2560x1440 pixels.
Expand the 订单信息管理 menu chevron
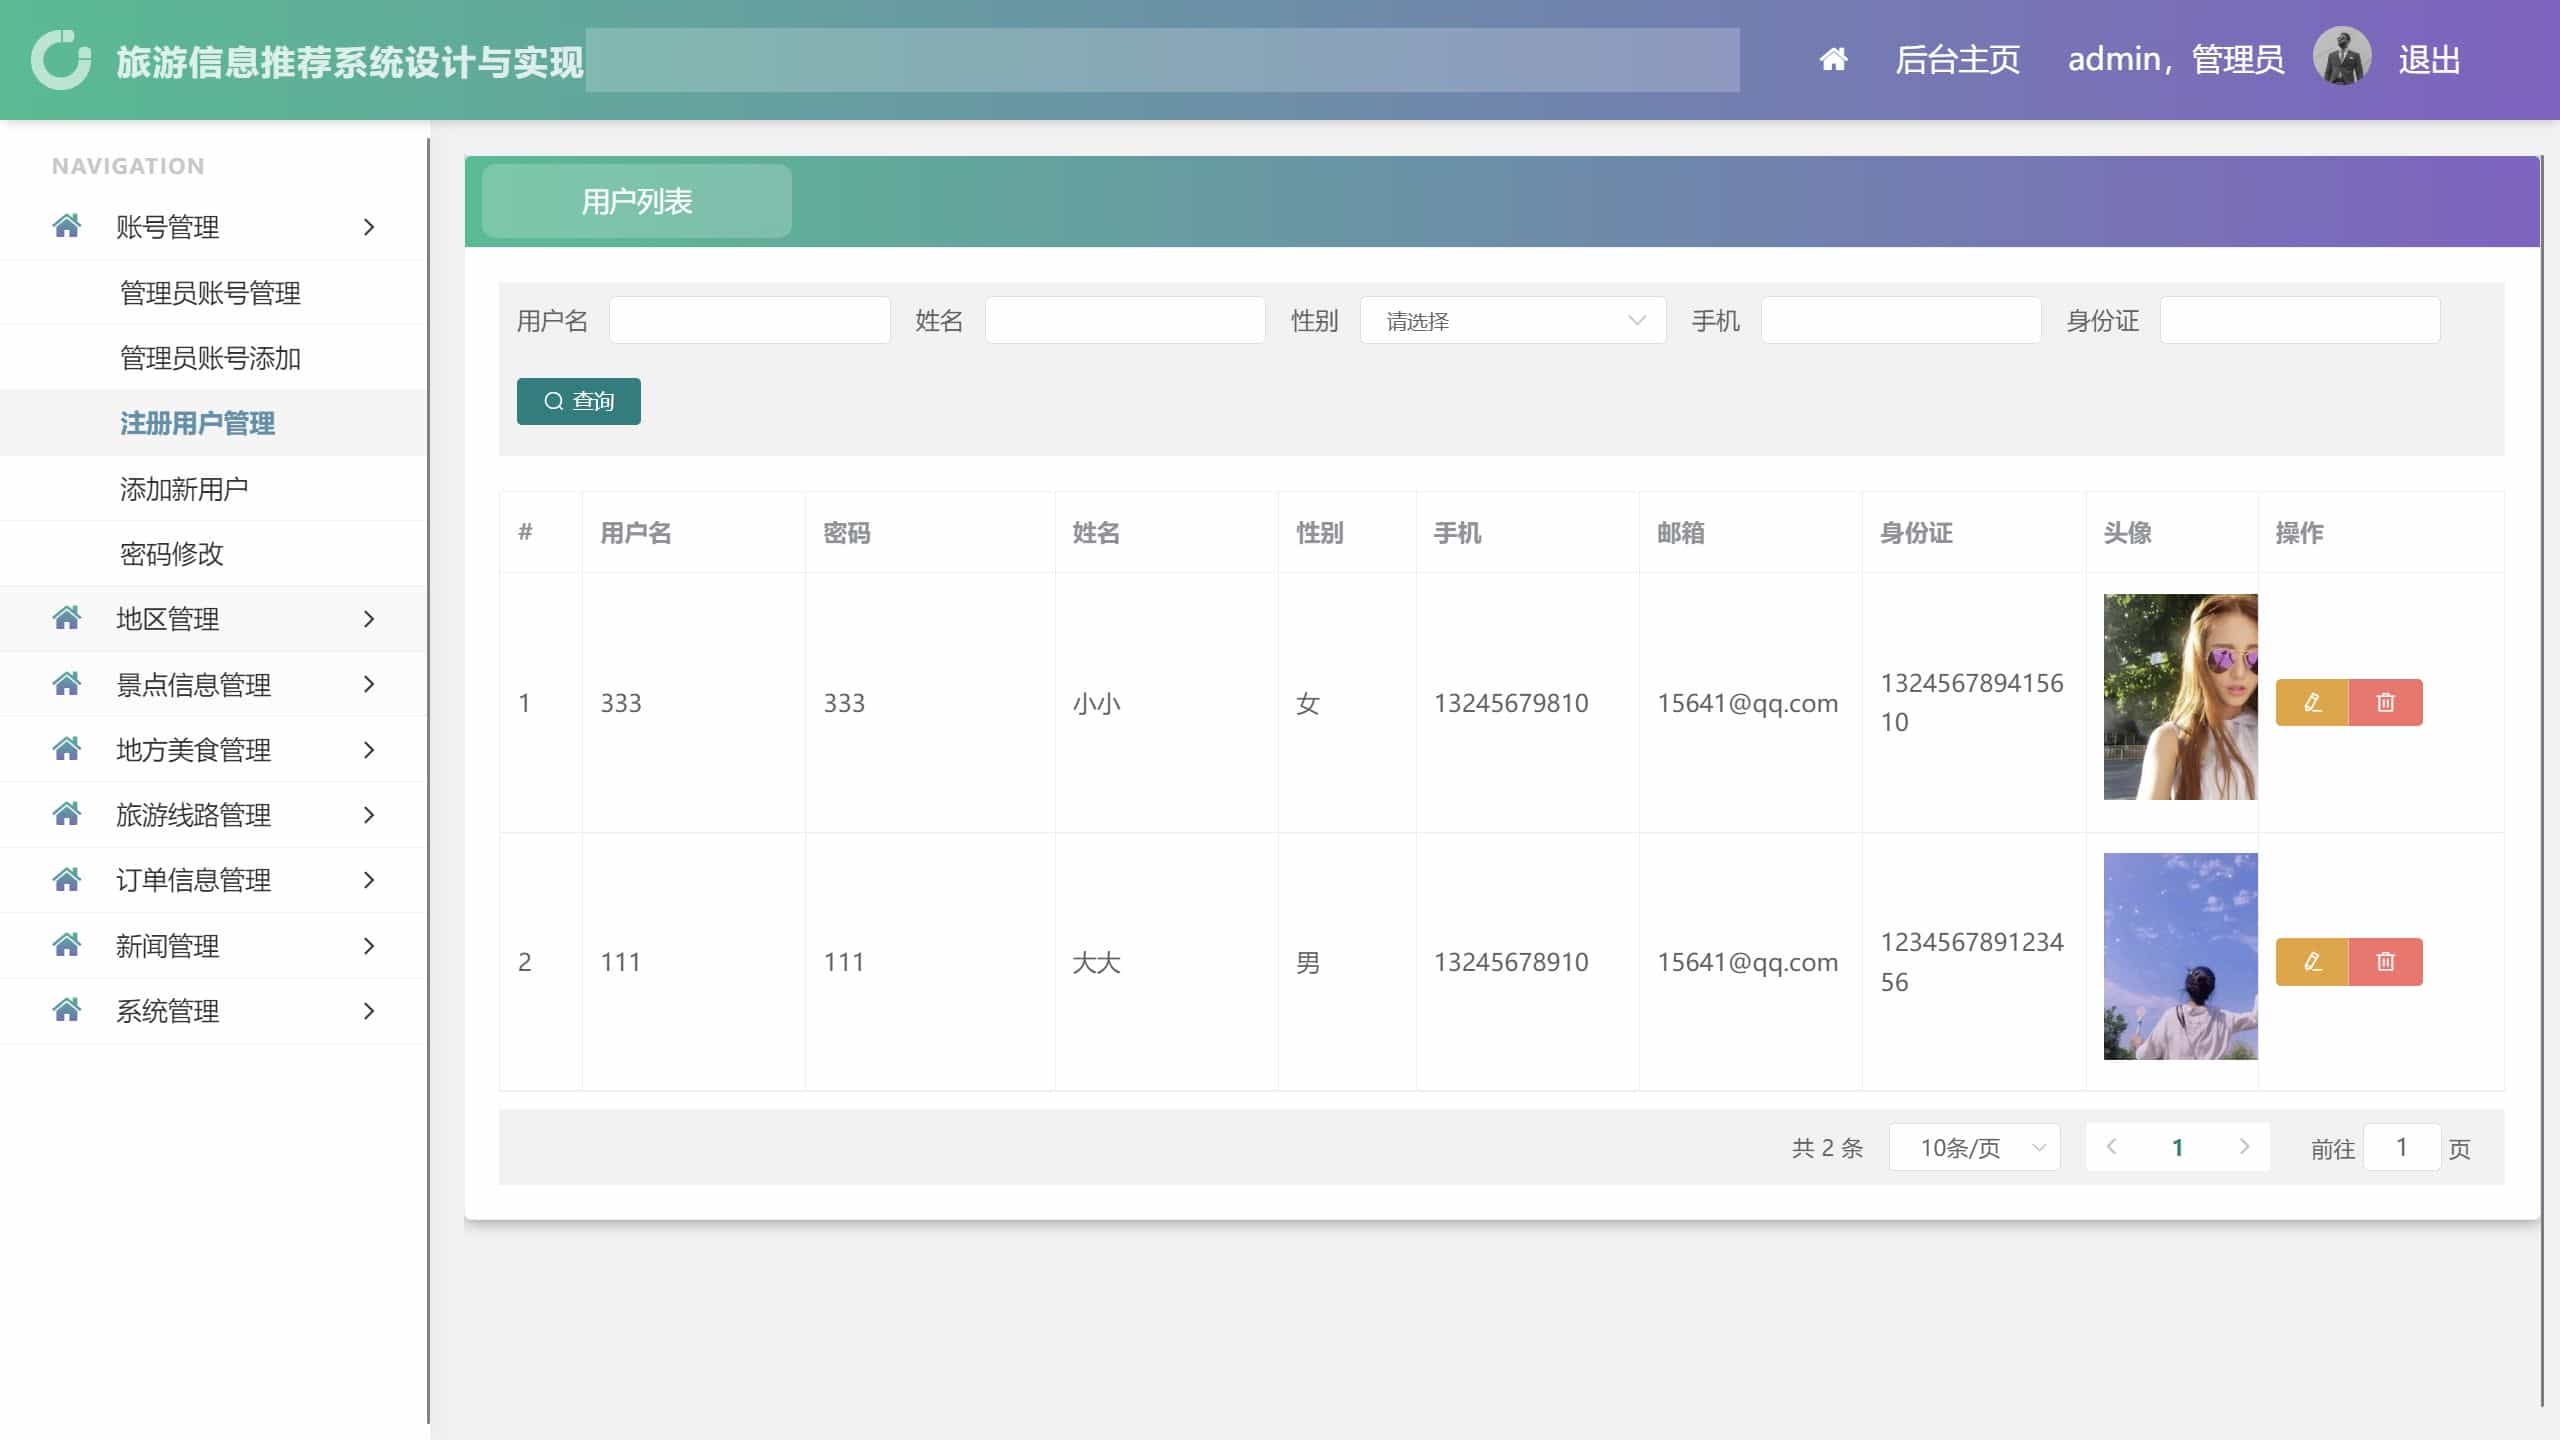(x=369, y=880)
